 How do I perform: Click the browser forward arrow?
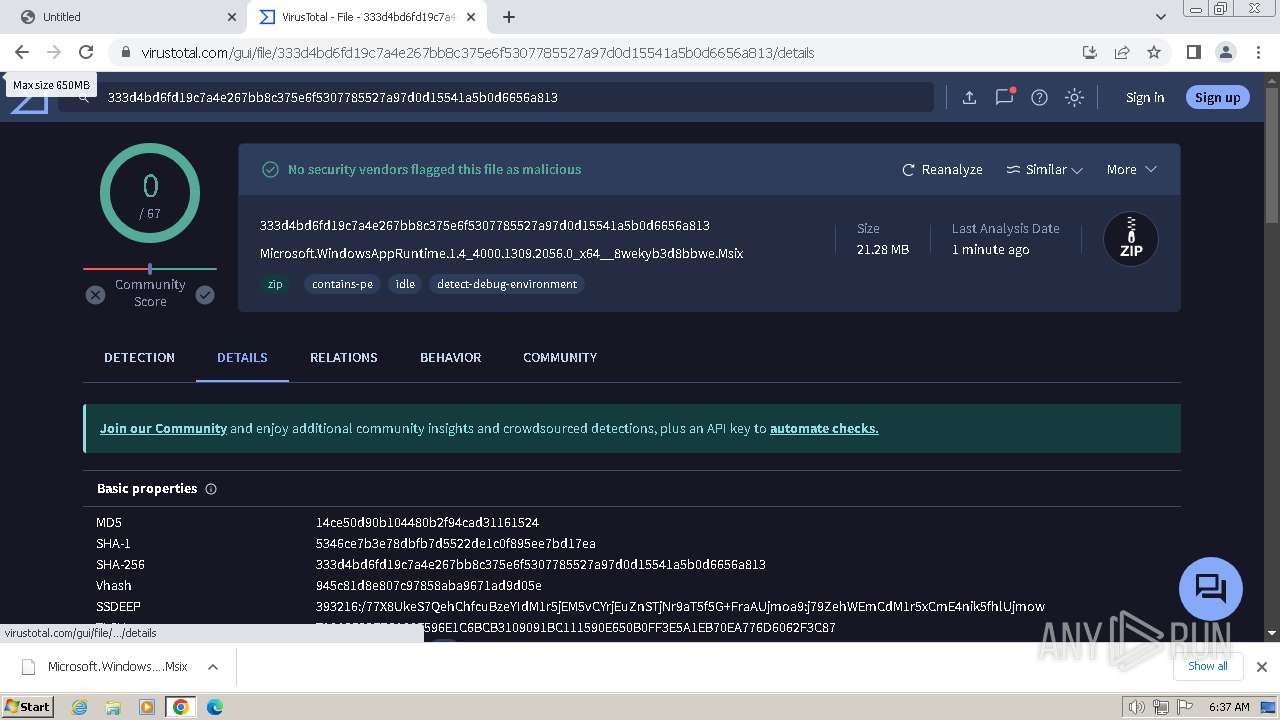[54, 52]
